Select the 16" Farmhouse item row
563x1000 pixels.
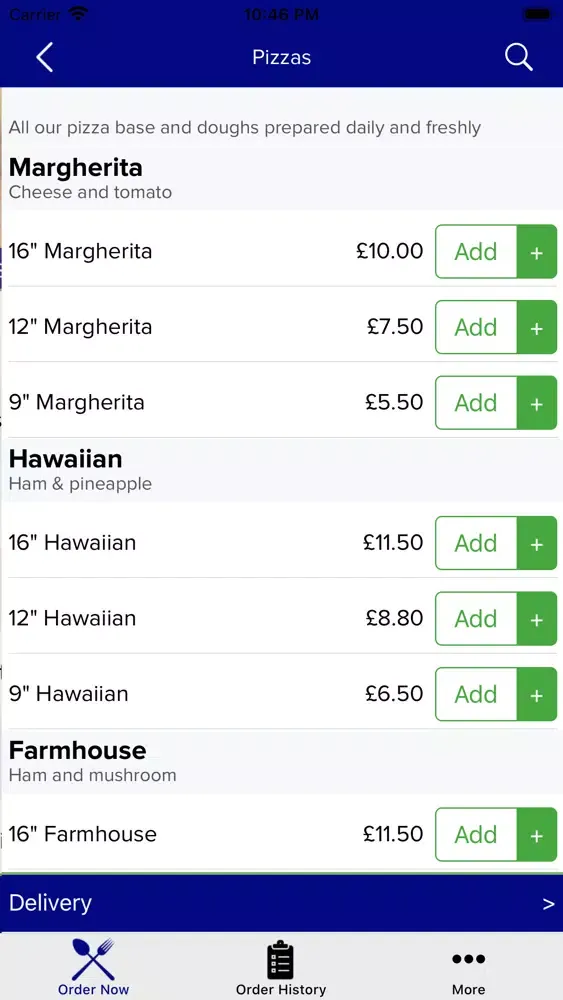pyautogui.click(x=281, y=834)
